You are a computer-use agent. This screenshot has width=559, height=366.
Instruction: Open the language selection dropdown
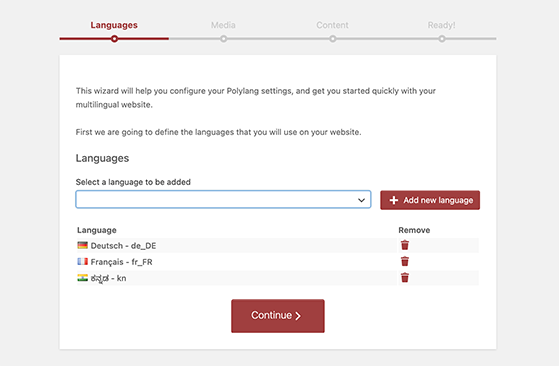(x=223, y=200)
